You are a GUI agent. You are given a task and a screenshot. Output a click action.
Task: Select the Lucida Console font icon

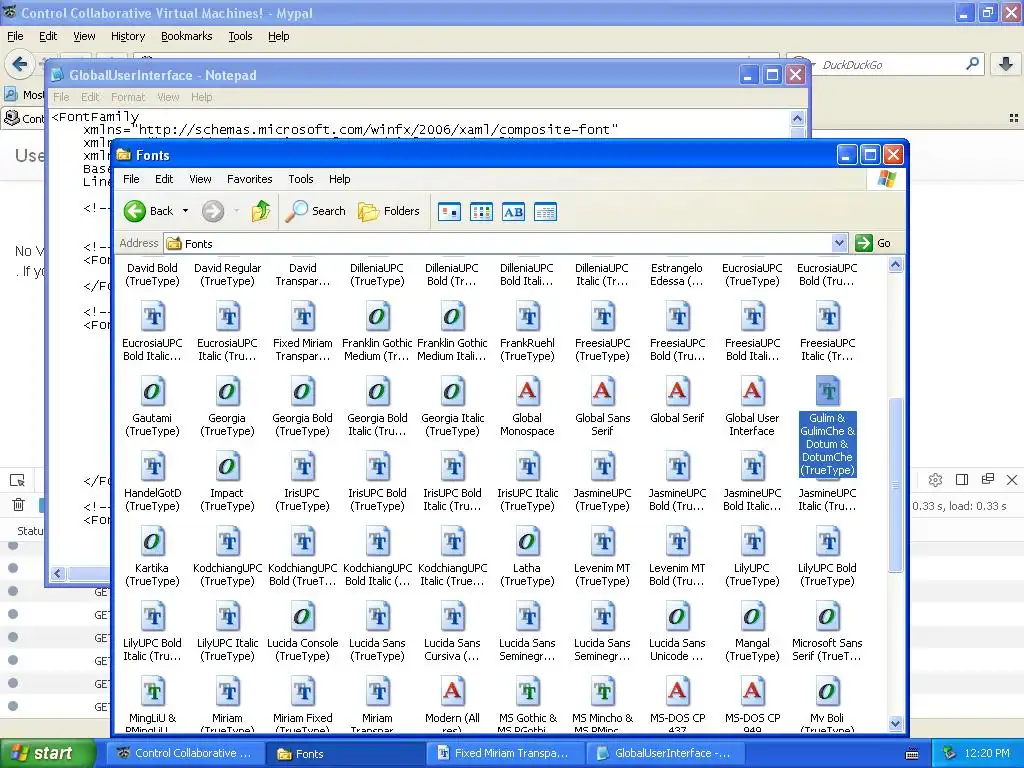point(302,616)
